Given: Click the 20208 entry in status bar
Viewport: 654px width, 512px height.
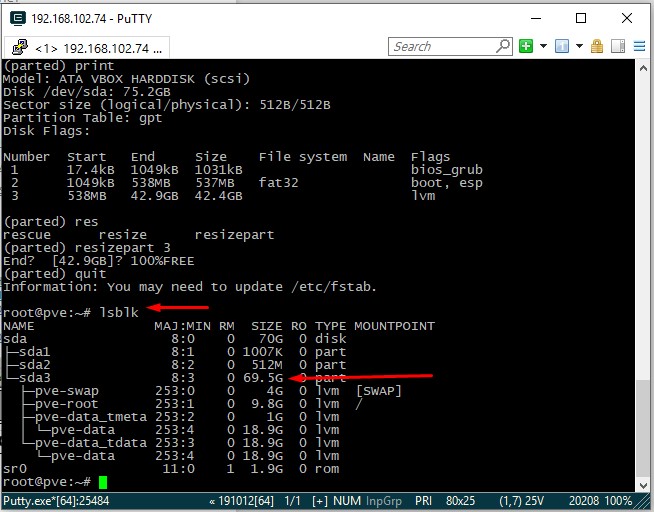Looking at the screenshot, I should pyautogui.click(x=584, y=501).
